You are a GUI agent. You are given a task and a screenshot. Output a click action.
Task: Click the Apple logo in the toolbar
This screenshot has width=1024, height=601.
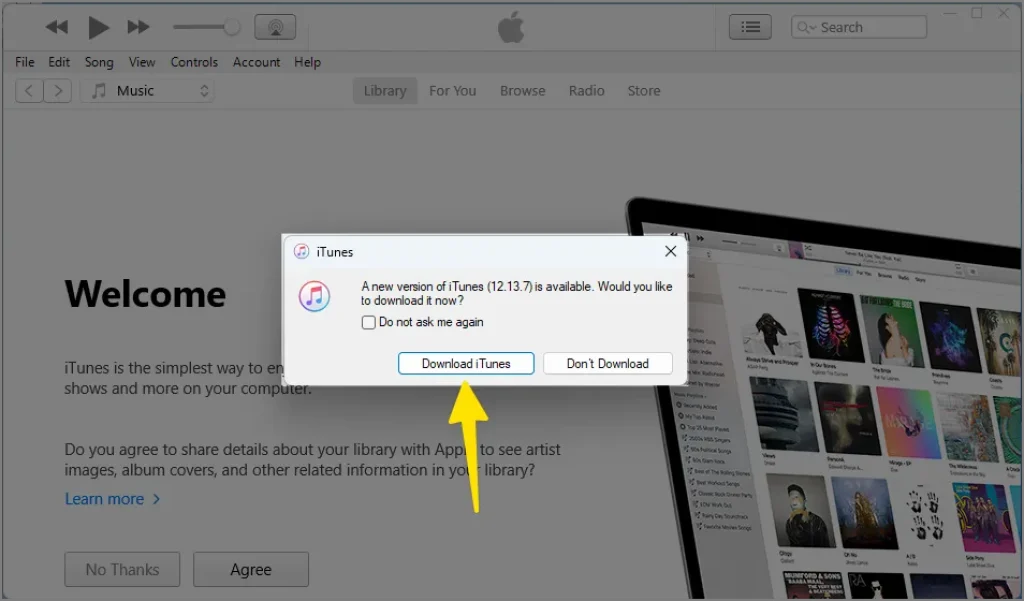pyautogui.click(x=511, y=26)
